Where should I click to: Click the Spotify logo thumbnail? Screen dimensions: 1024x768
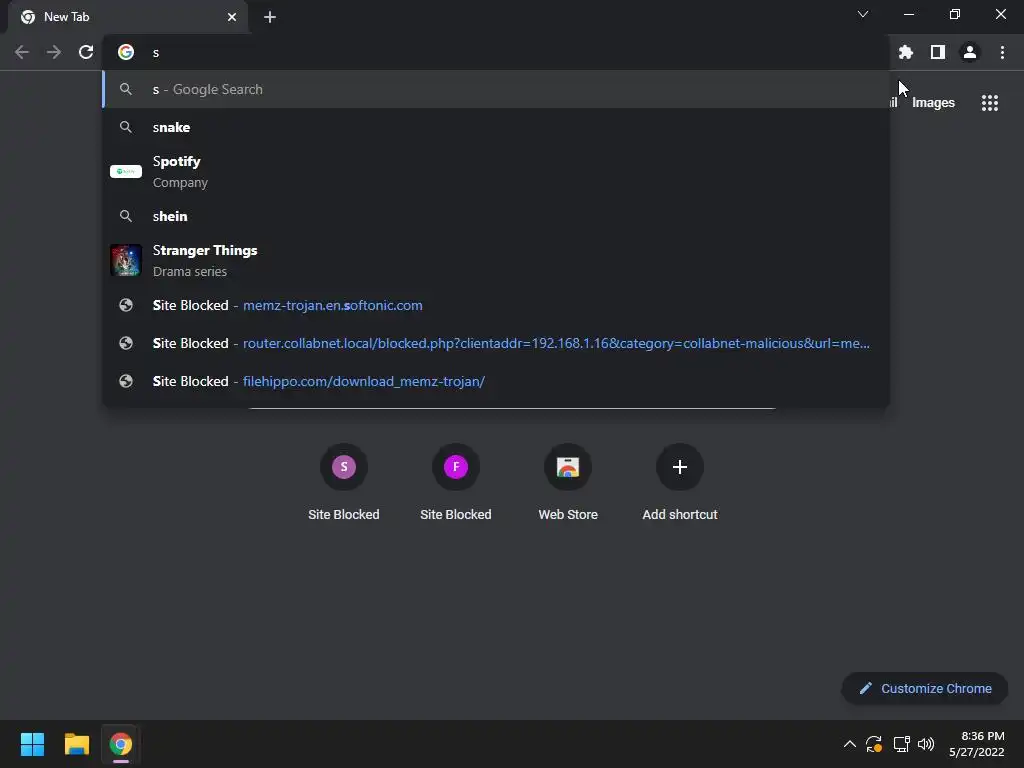(x=126, y=171)
